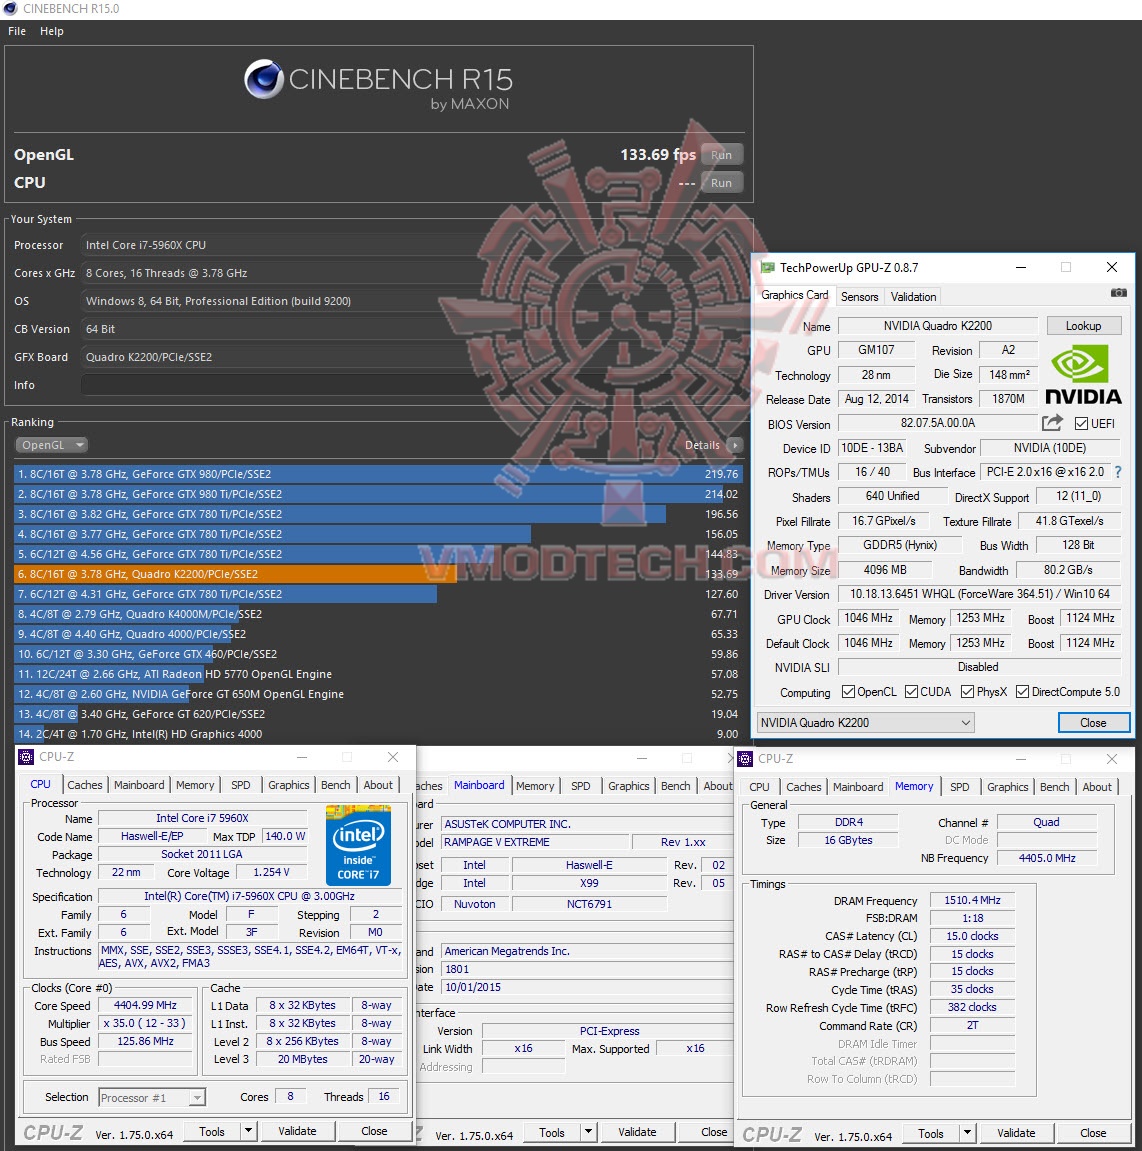Click the RAMPAGE V EXTREME model field
Screen dimensions: 1142x1151
click(535, 842)
